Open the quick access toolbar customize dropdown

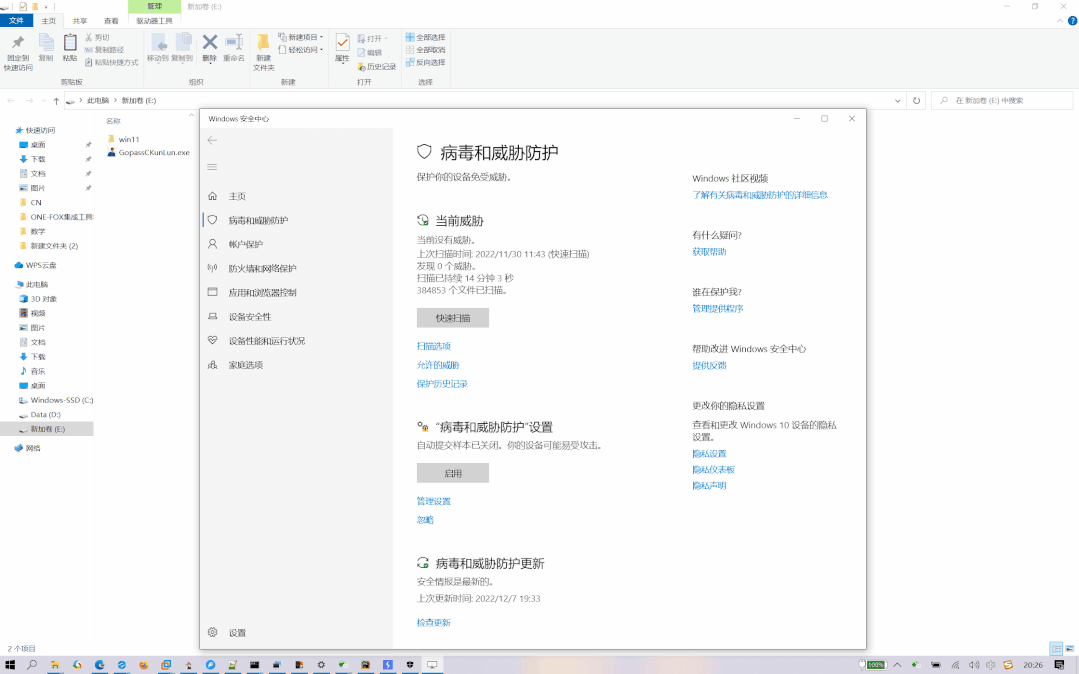click(47, 6)
